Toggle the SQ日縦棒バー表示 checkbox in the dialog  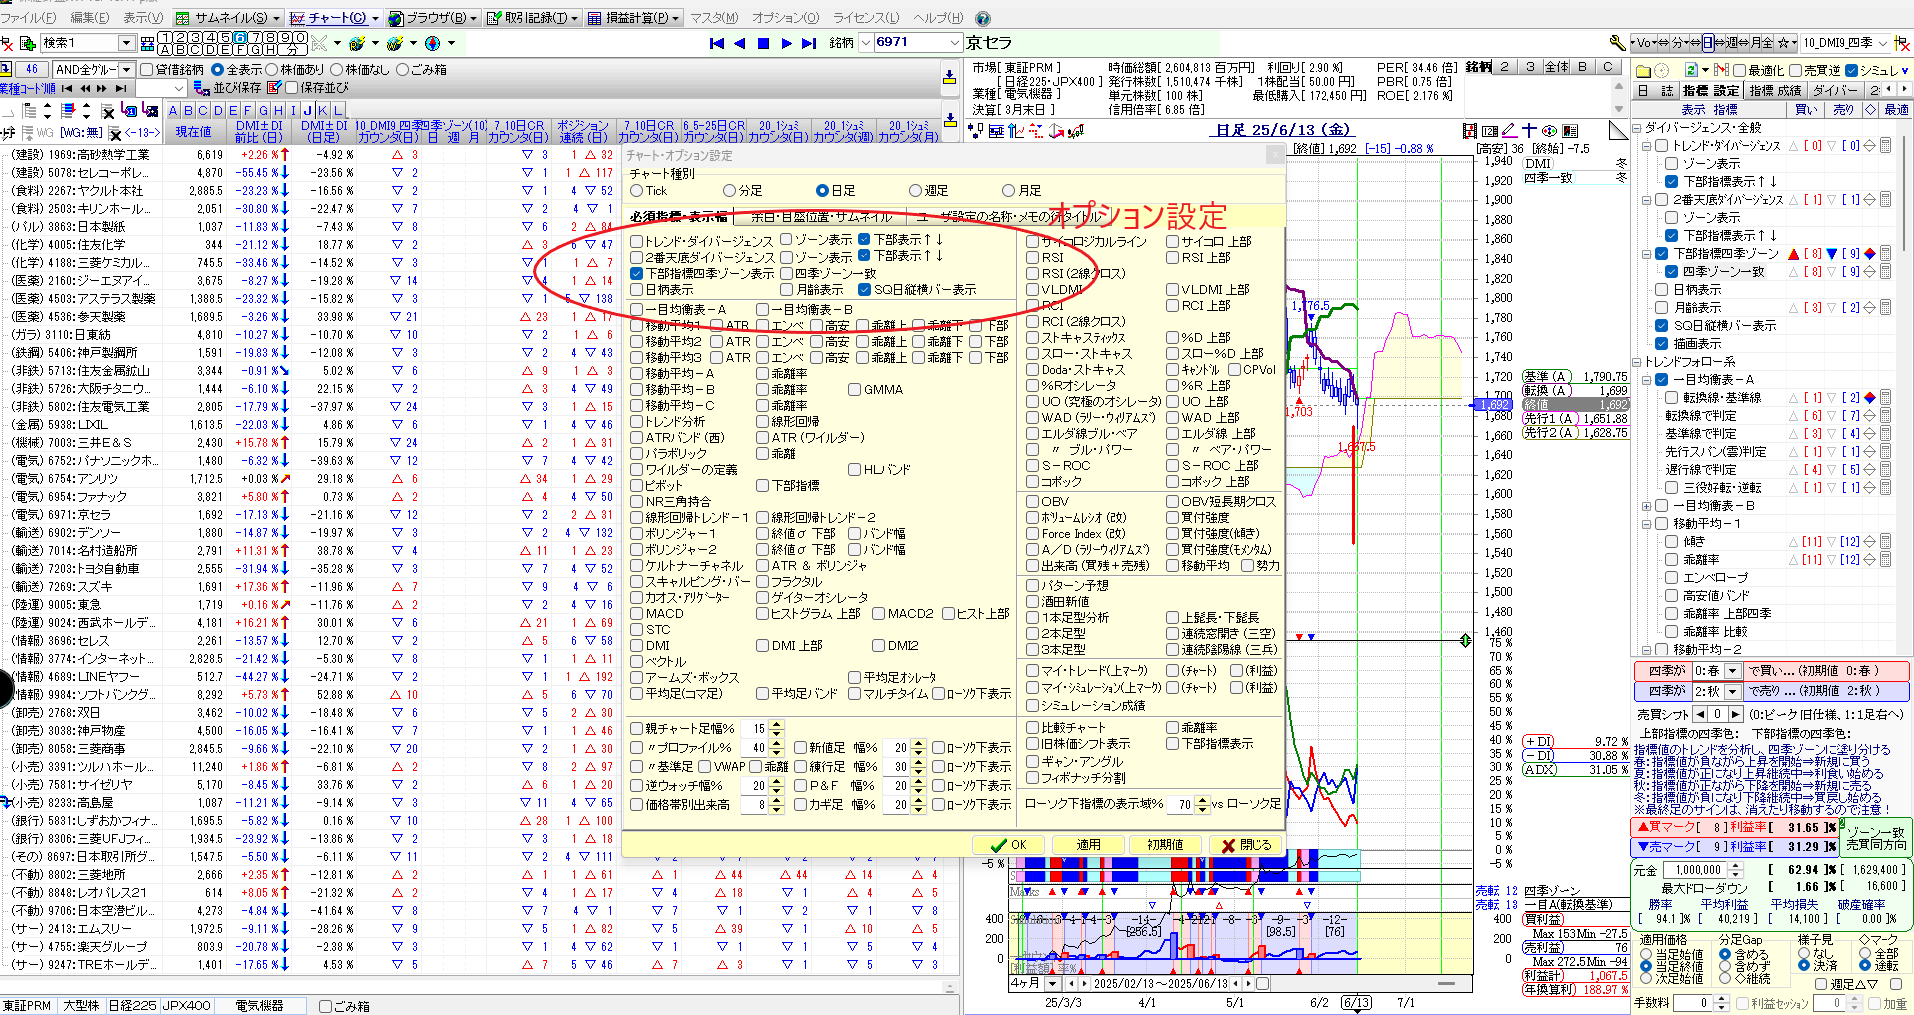864,290
